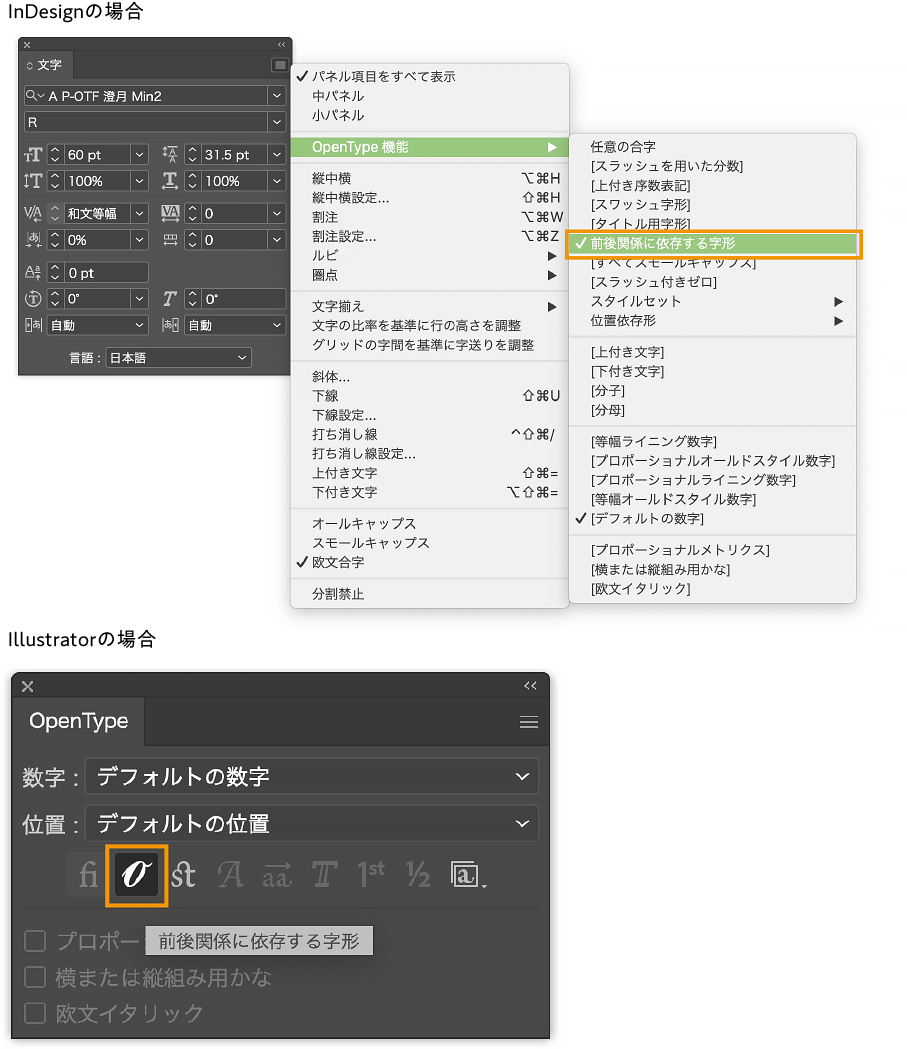Click the fractions ½ icon
The image size is (907, 1049).
[418, 874]
